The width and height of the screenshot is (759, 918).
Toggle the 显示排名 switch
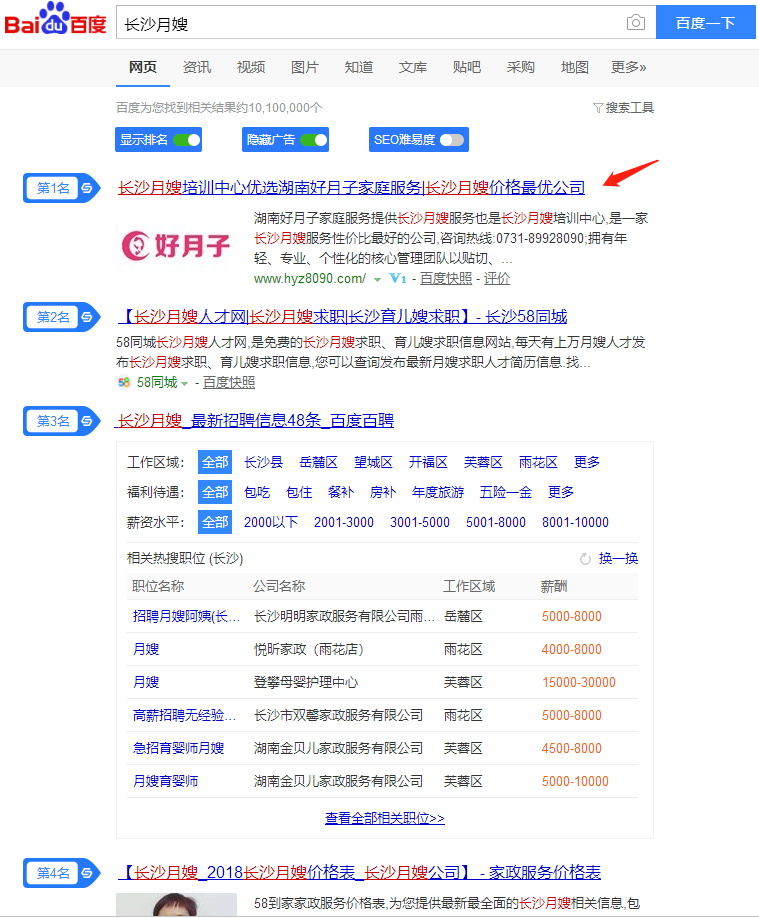point(187,140)
